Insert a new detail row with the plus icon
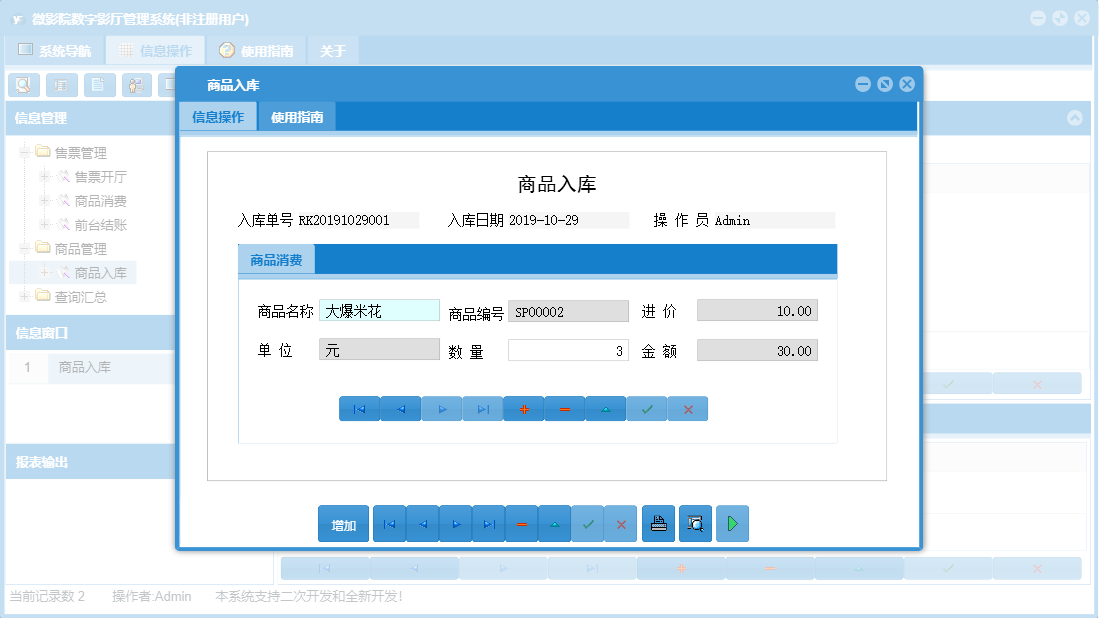Image resolution: width=1099 pixels, height=618 pixels. point(523,408)
